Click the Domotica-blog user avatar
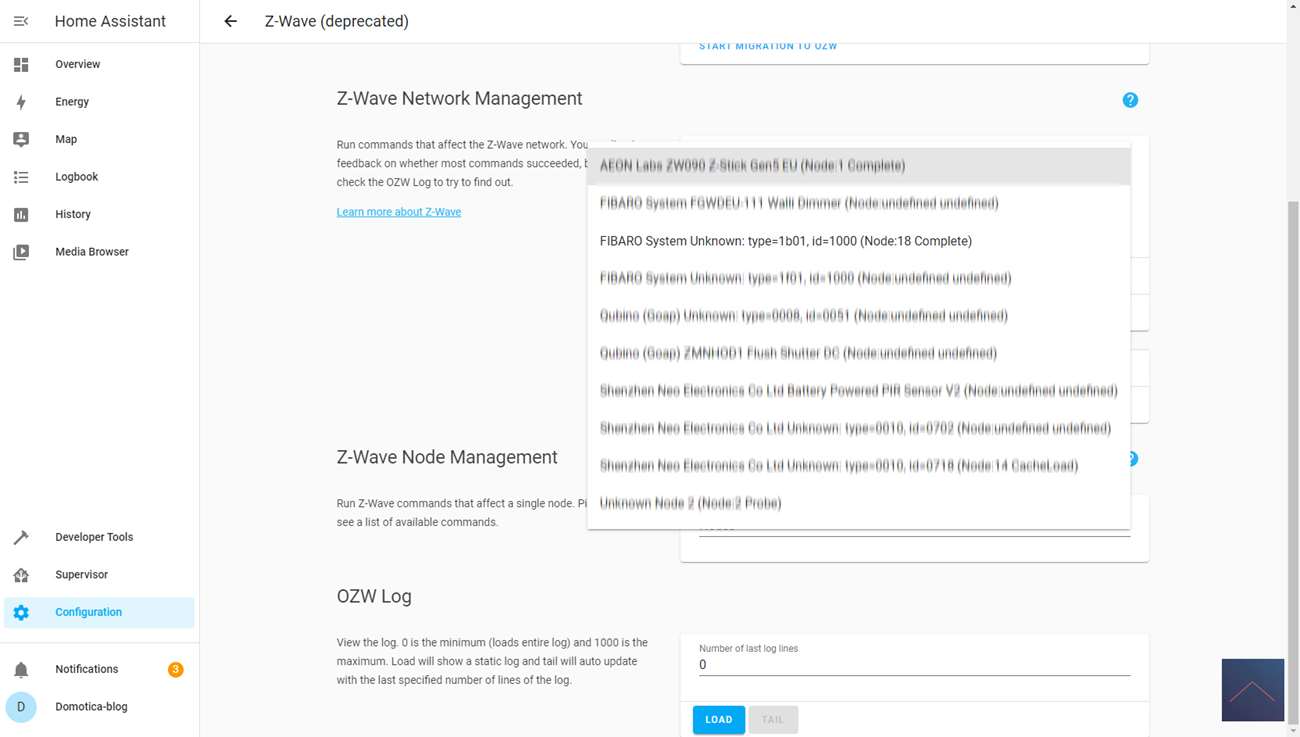The image size is (1300, 737). [x=21, y=707]
